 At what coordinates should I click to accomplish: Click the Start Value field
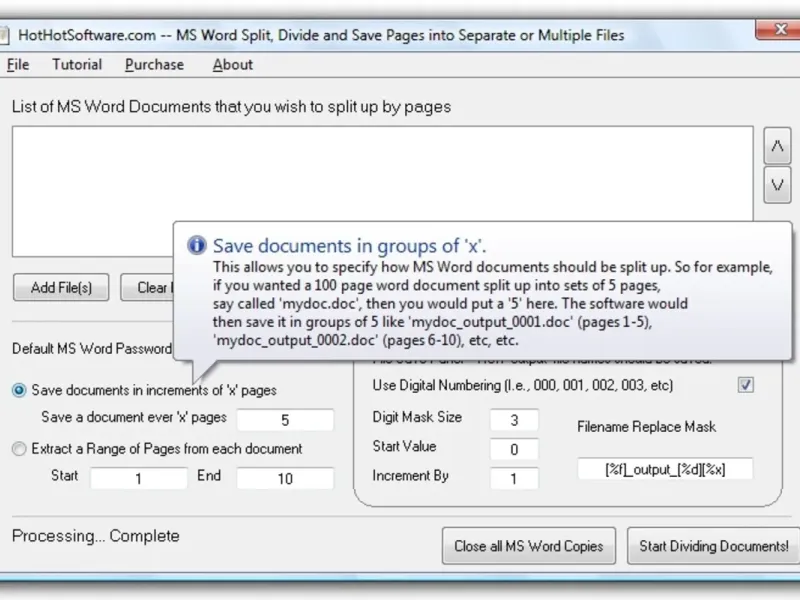514,449
